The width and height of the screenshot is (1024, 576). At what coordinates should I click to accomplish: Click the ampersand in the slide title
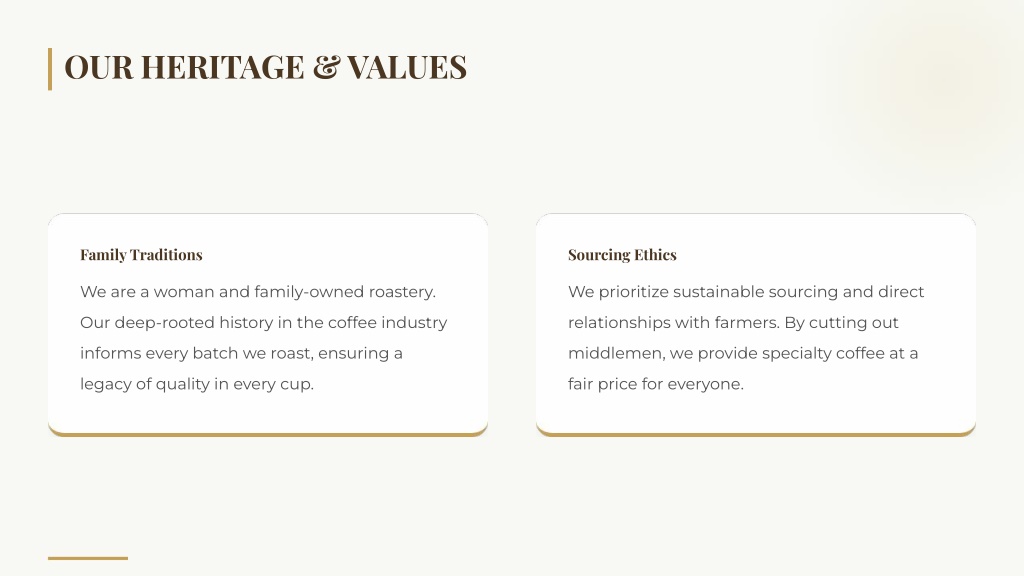(x=327, y=67)
